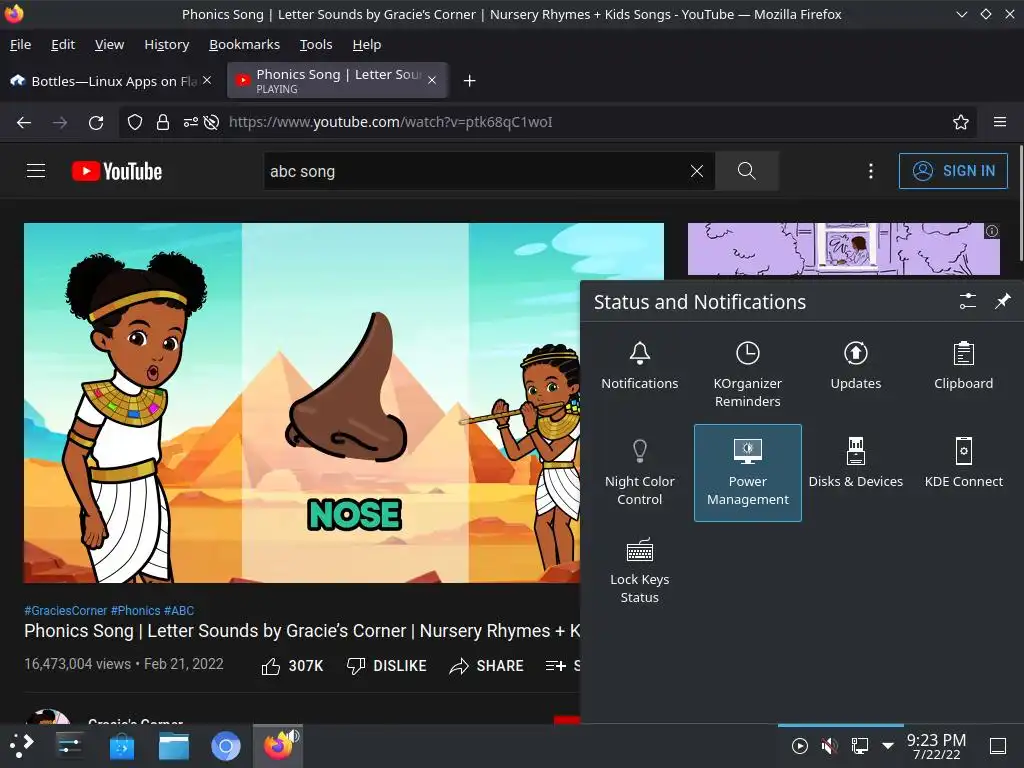Open YouTube settings three-dot menu
The height and width of the screenshot is (768, 1024).
tap(870, 171)
